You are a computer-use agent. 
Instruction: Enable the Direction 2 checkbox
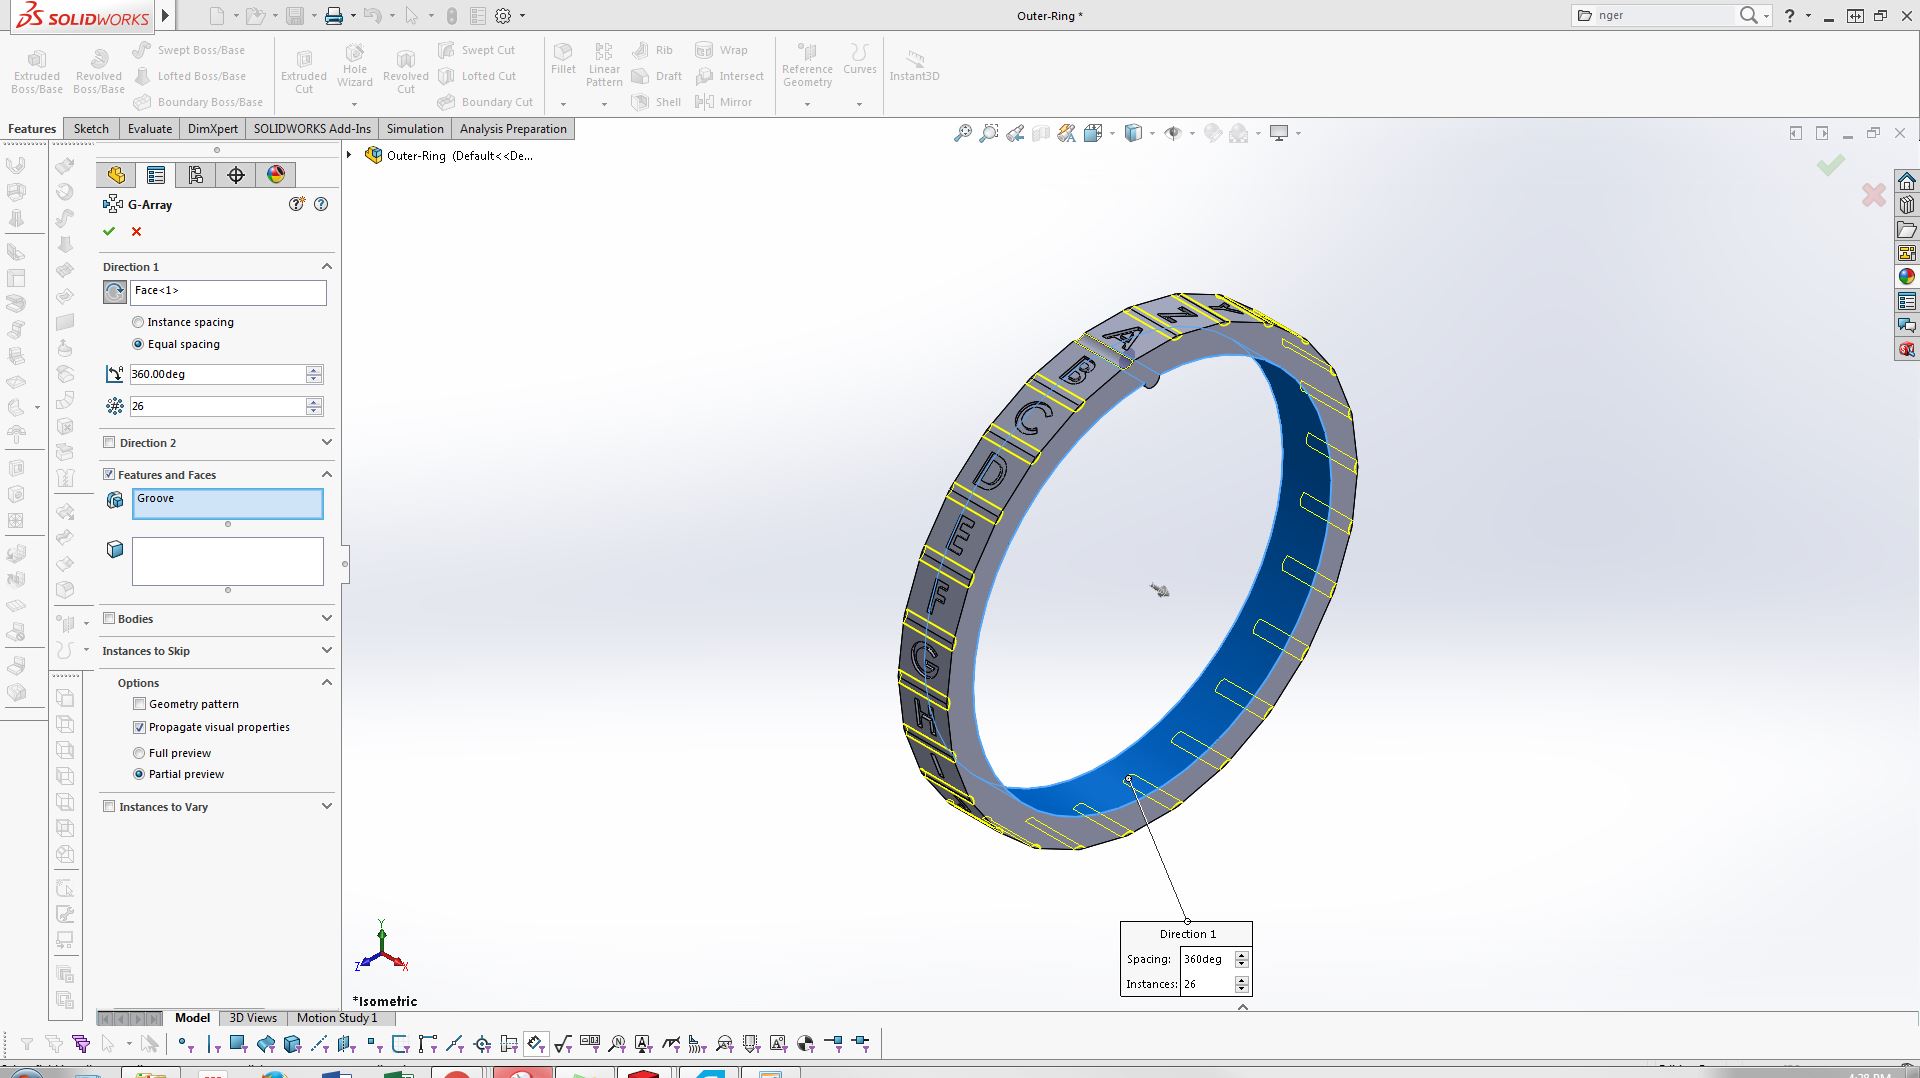coord(109,442)
